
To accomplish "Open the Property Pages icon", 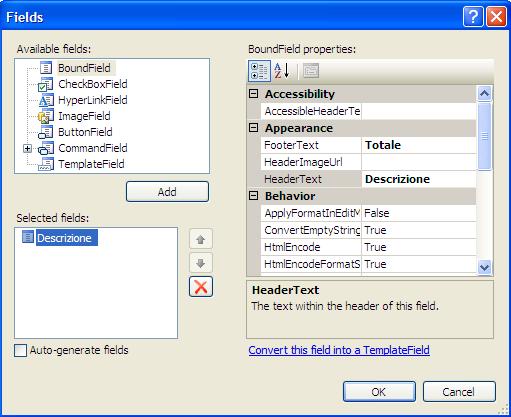I will (x=311, y=71).
